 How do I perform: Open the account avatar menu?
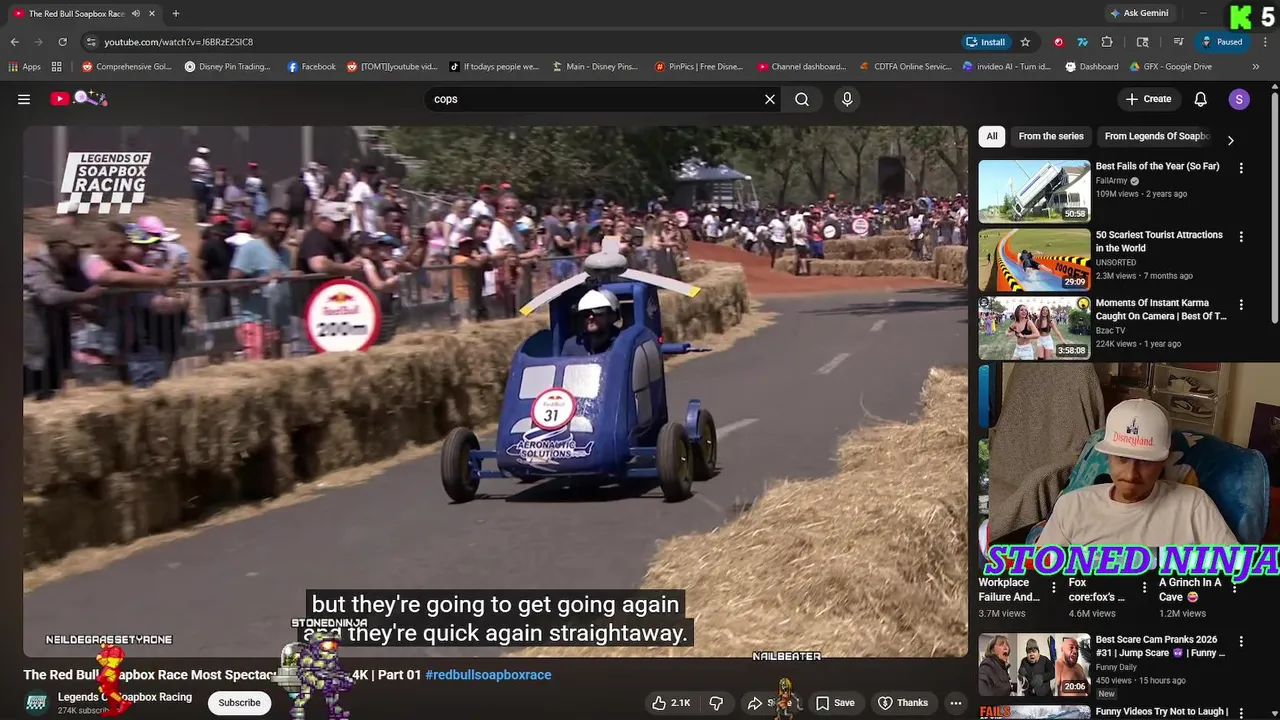pyautogui.click(x=1239, y=99)
